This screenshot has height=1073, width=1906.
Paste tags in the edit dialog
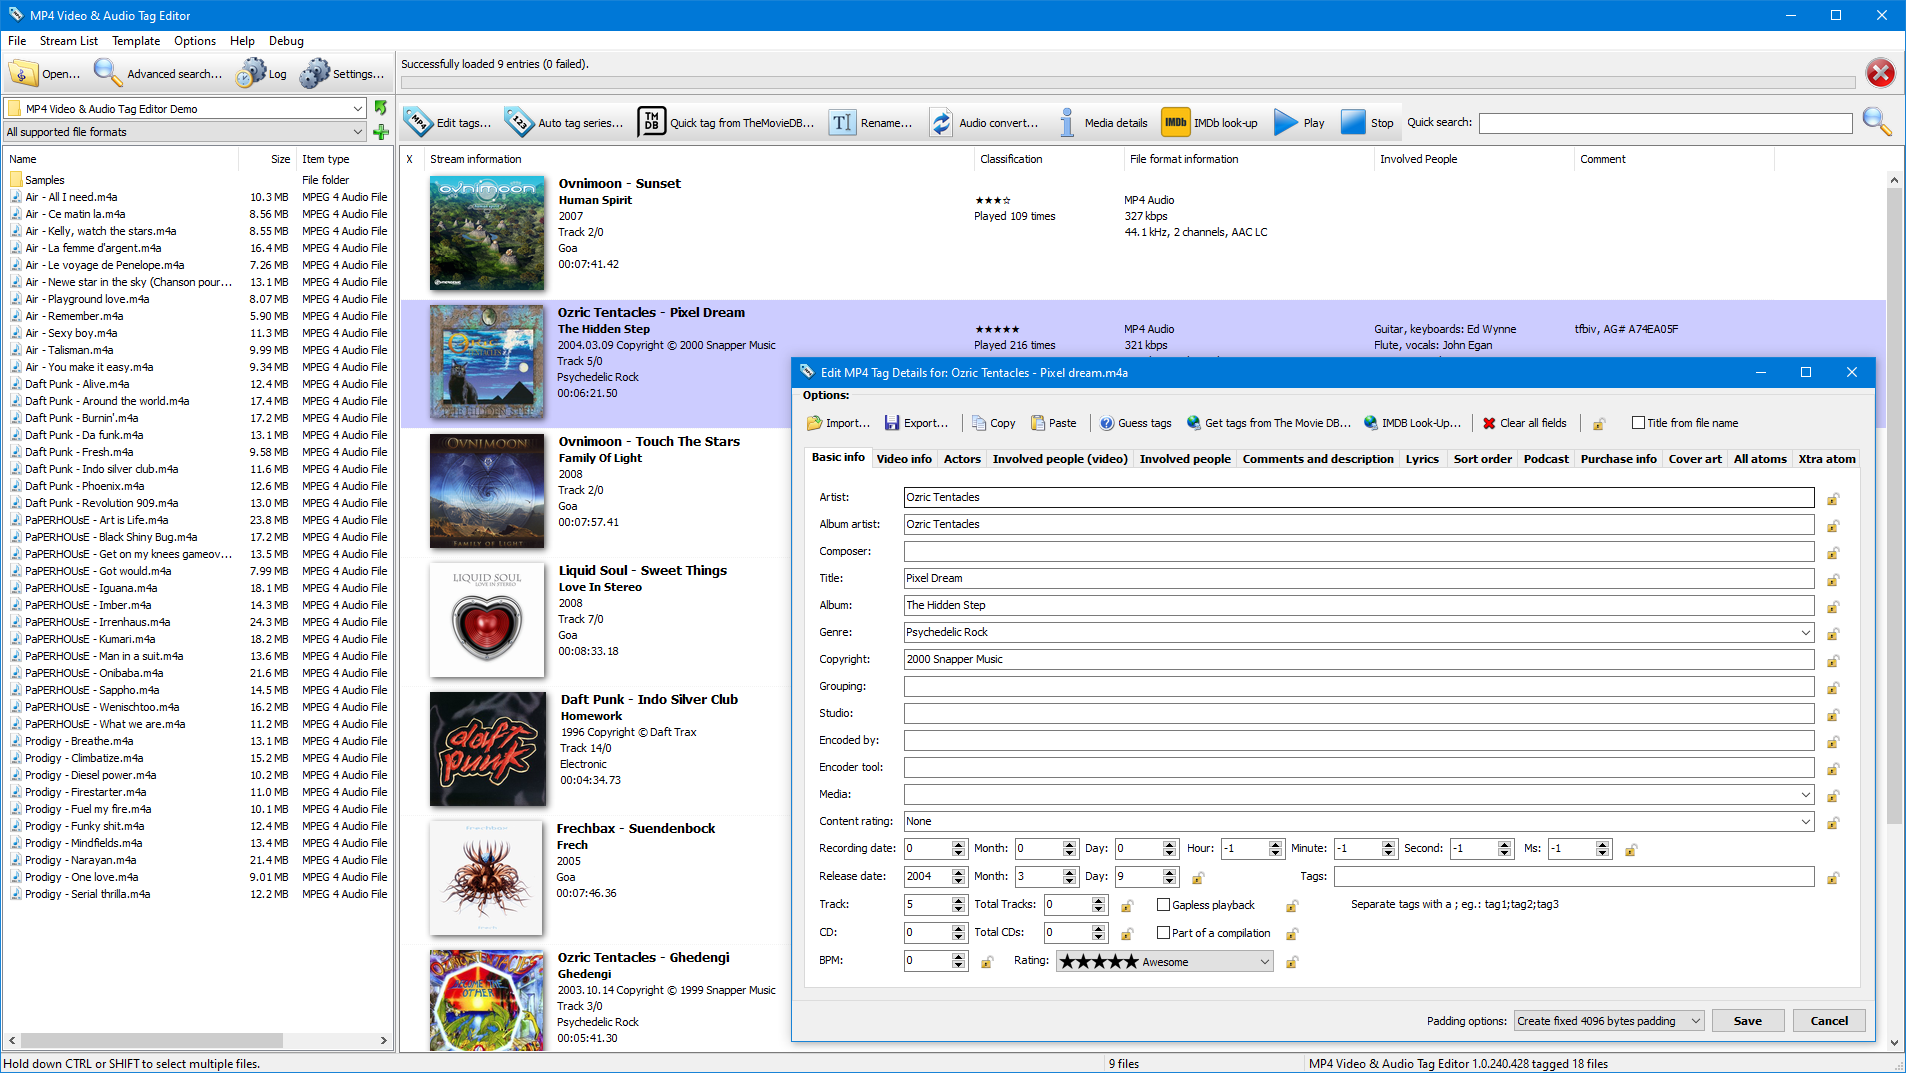coord(1053,423)
